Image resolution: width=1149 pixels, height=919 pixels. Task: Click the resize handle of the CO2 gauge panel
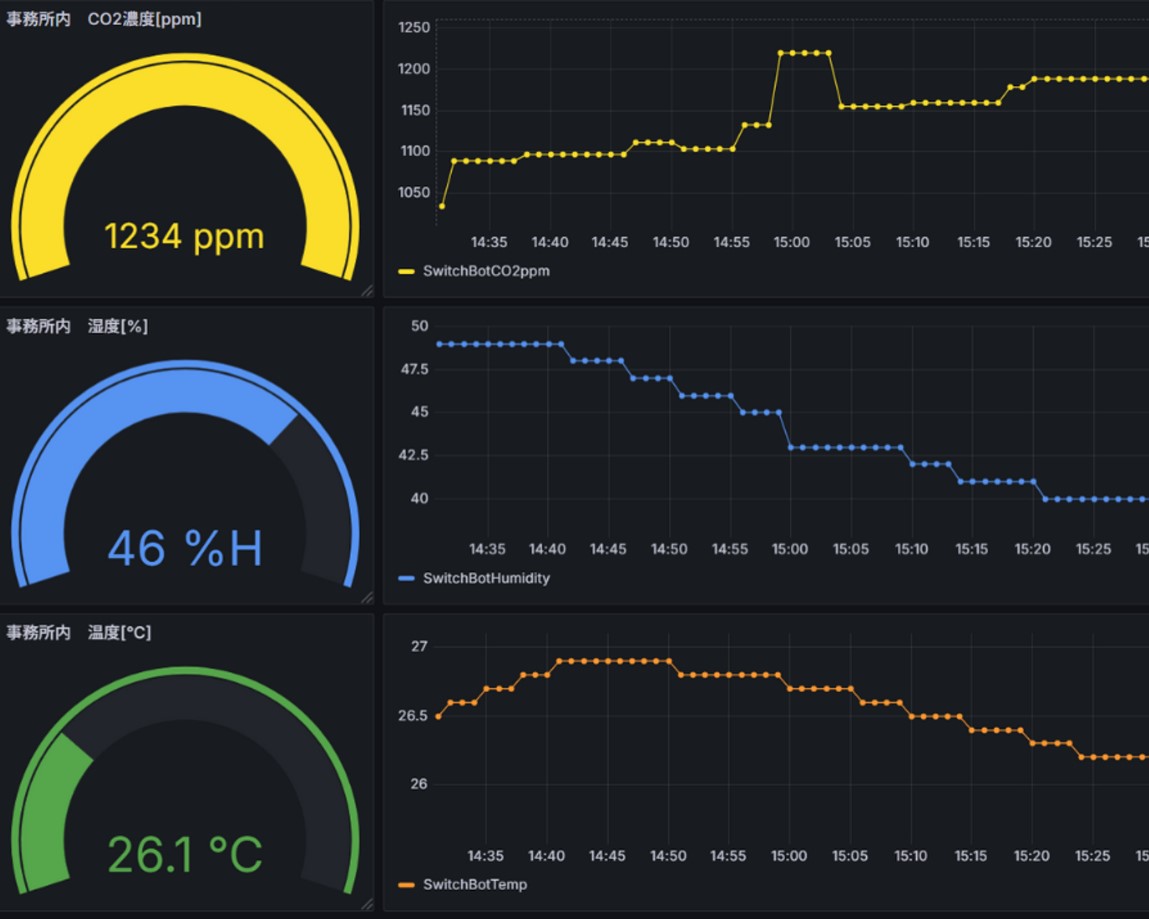pos(366,290)
